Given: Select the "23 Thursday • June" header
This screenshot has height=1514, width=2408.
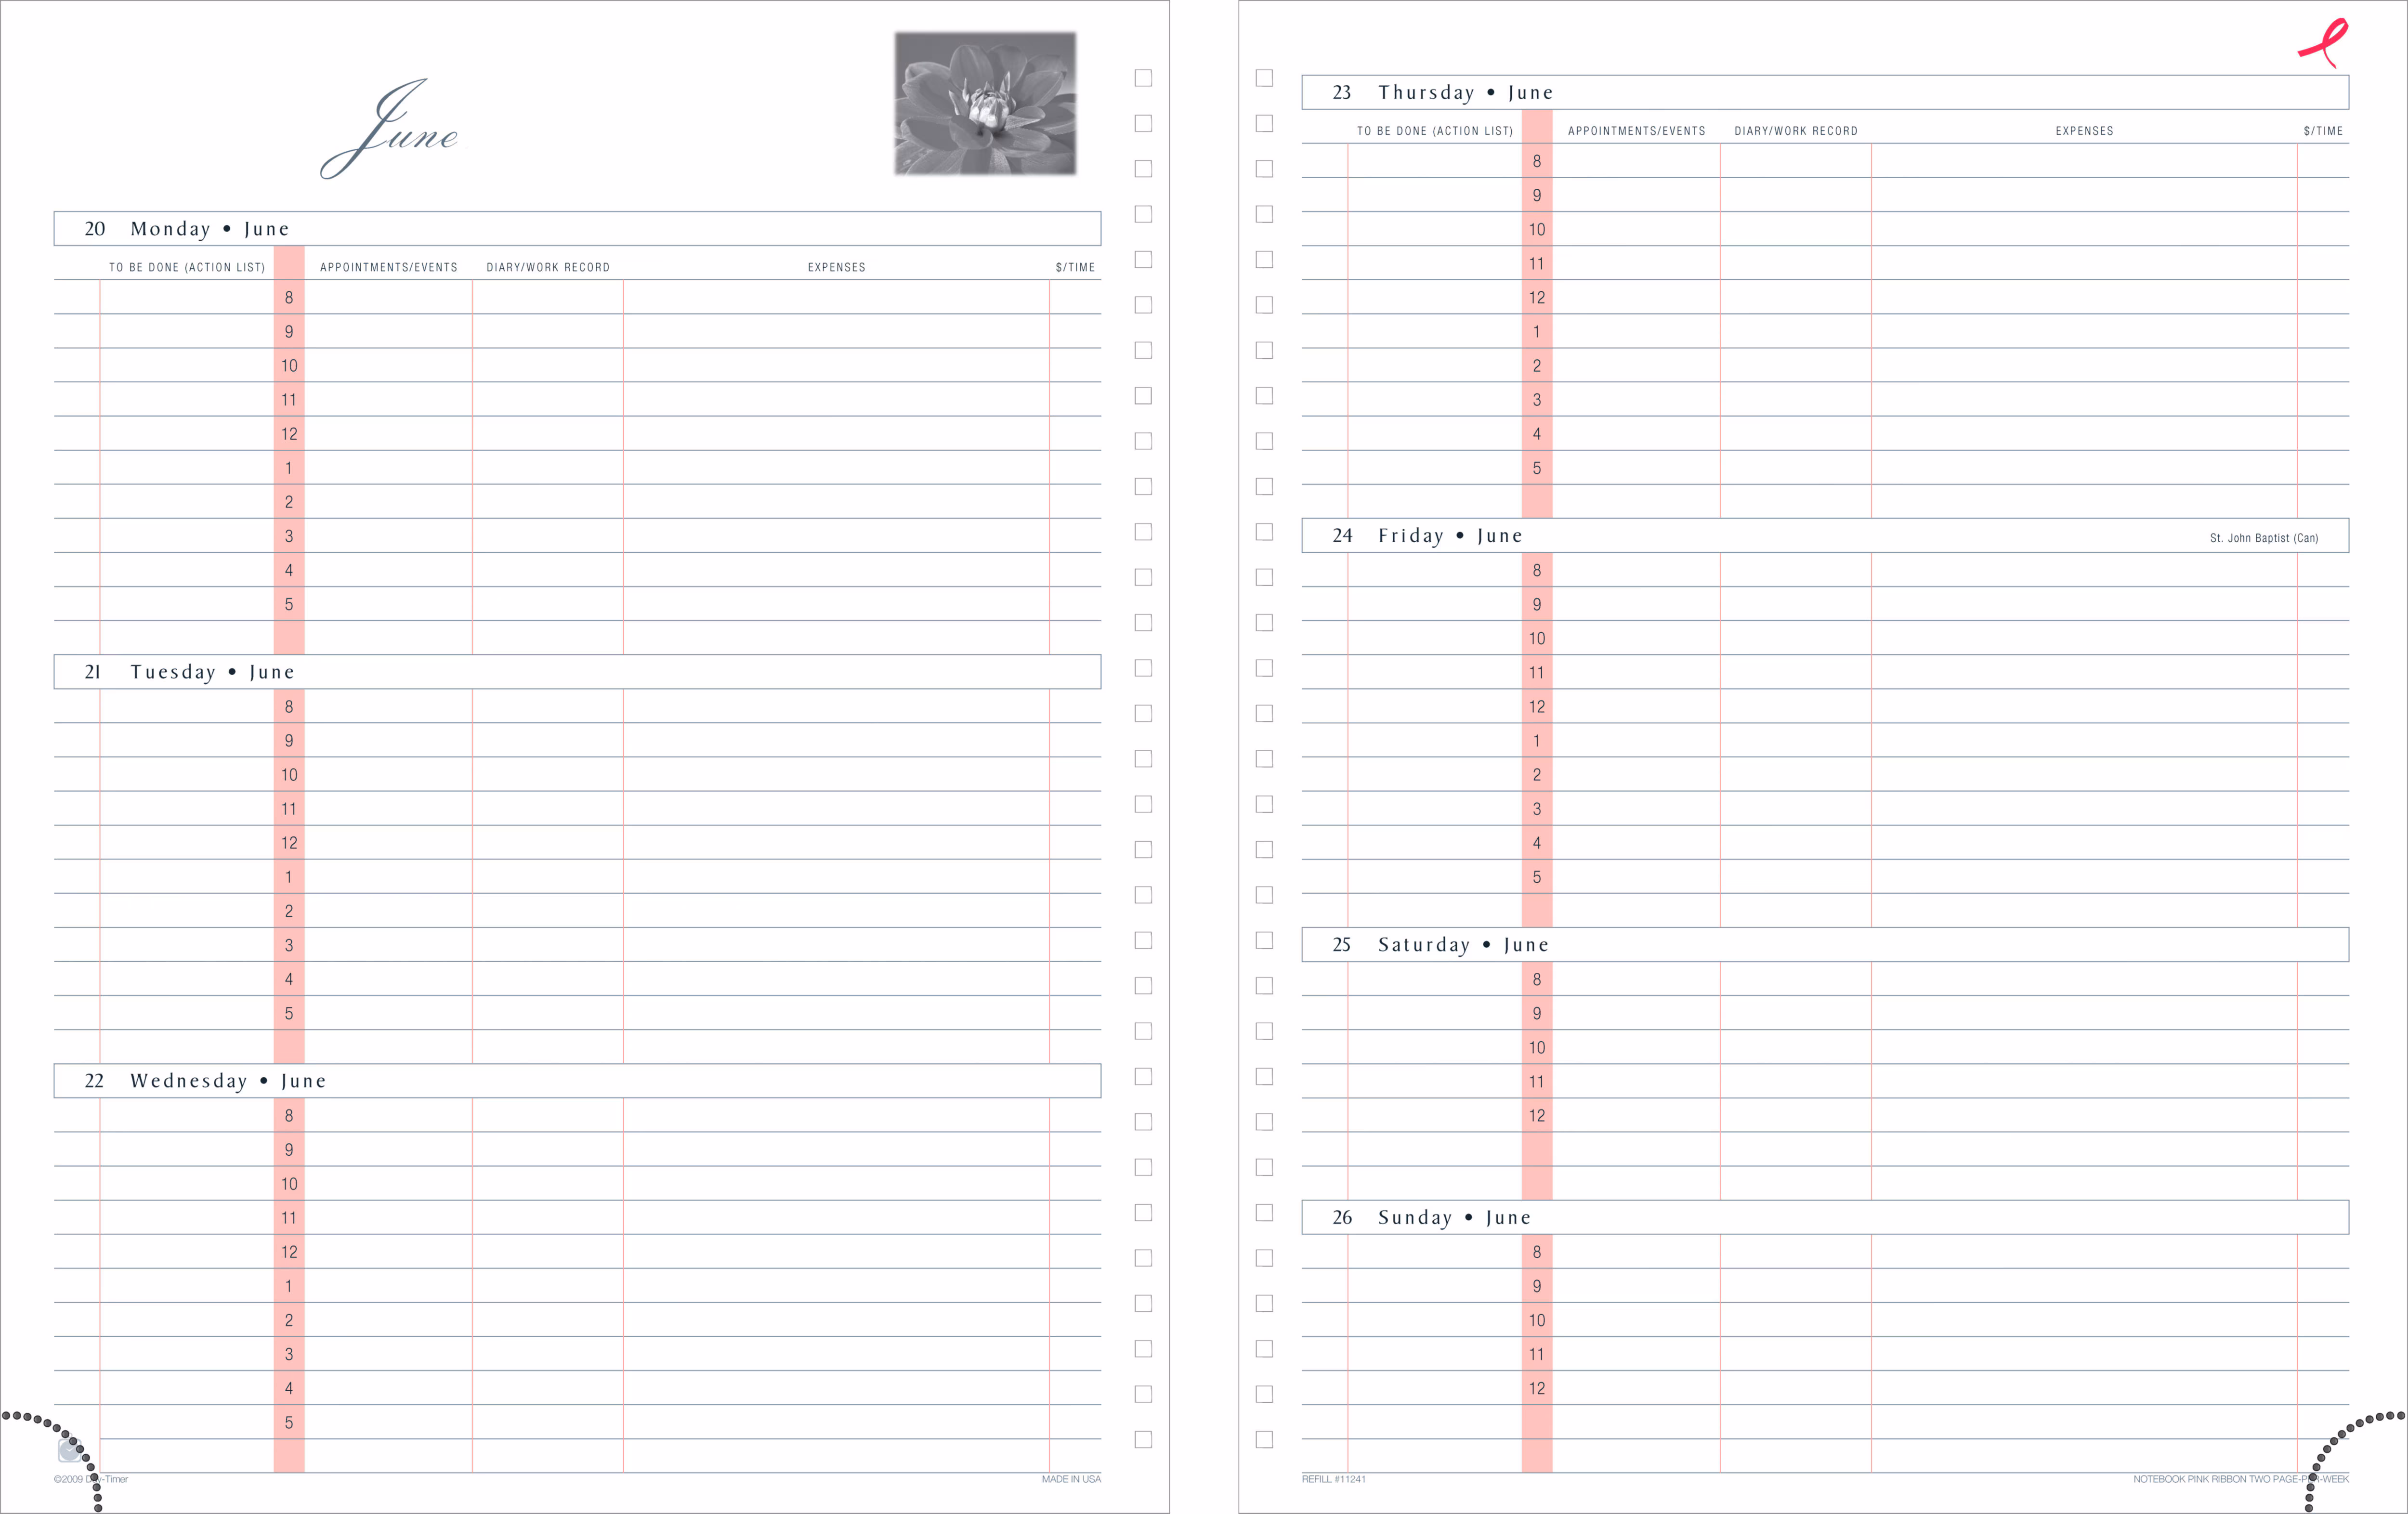Looking at the screenshot, I should (1825, 92).
